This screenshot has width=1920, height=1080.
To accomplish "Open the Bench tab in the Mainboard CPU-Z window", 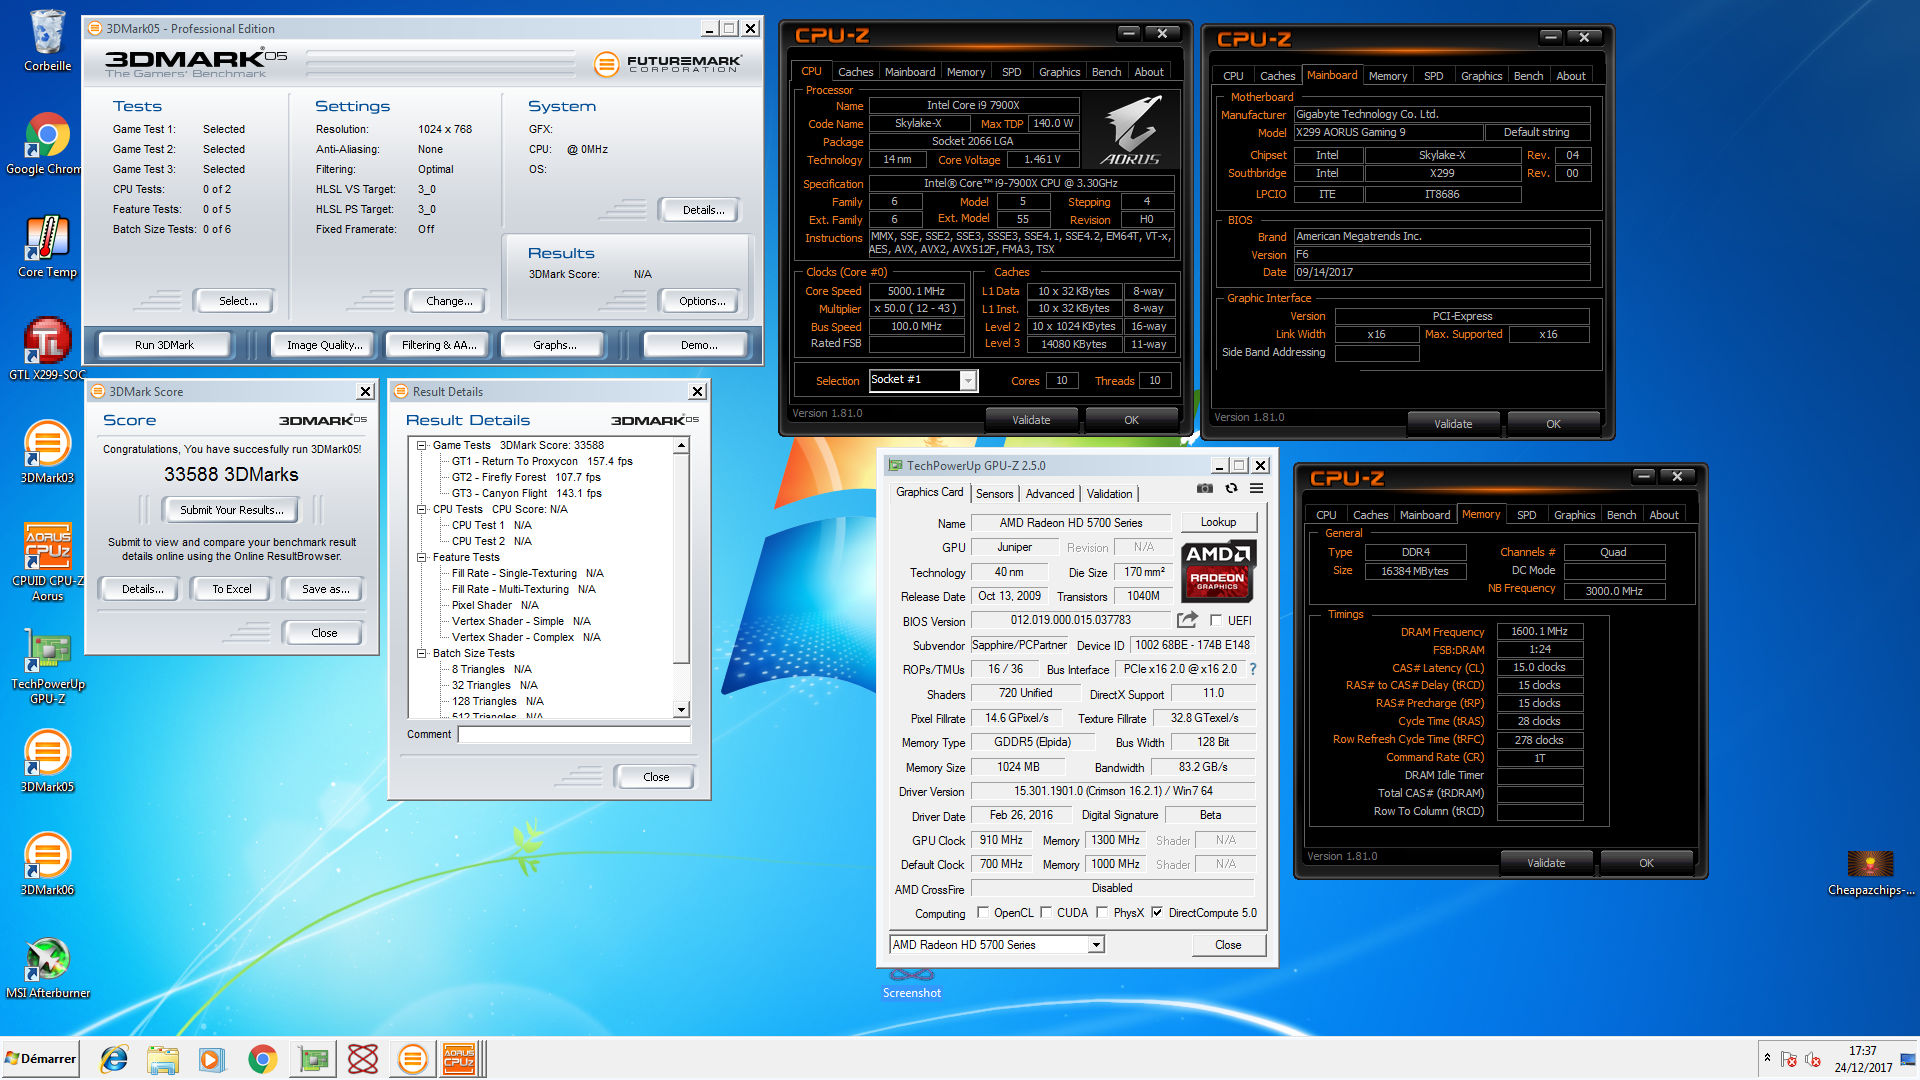I will click(1528, 76).
